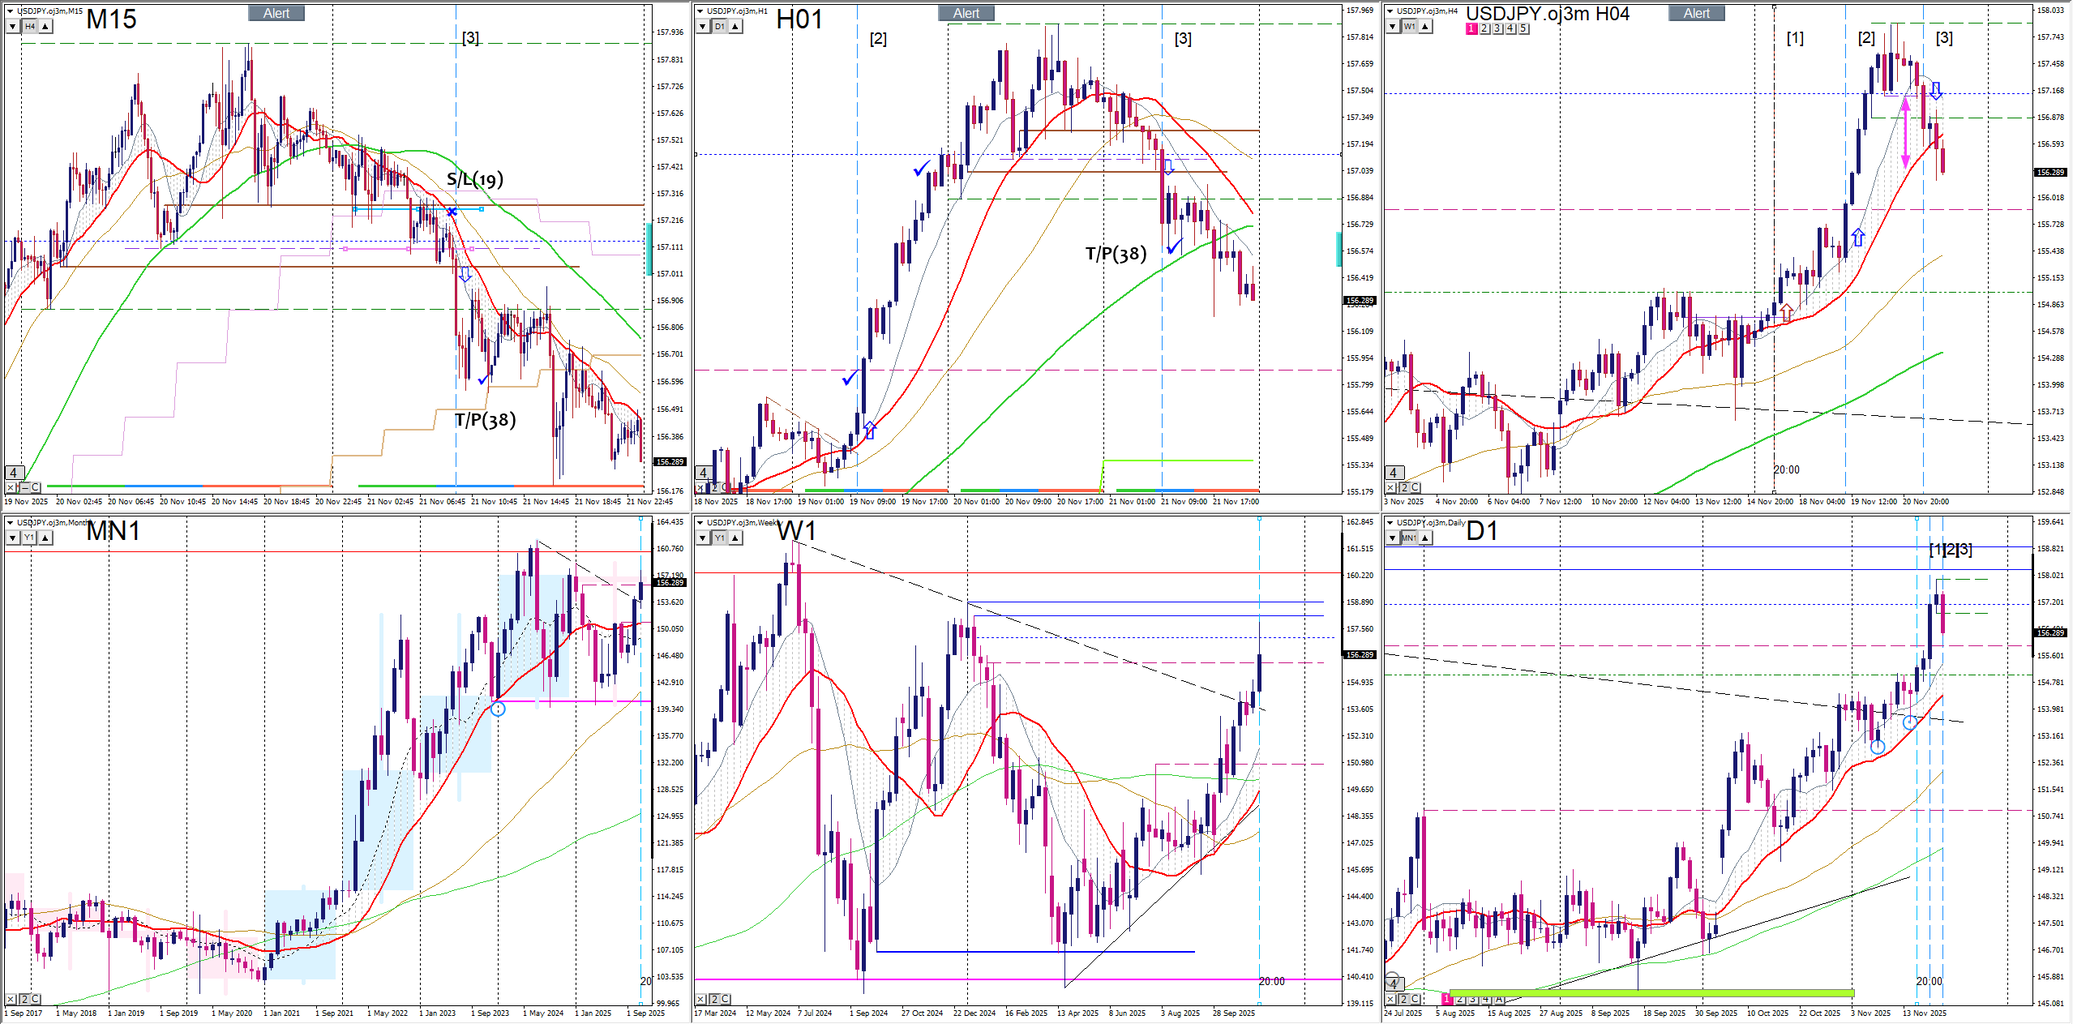Click the Alert button on the M15 chart

coord(276,13)
